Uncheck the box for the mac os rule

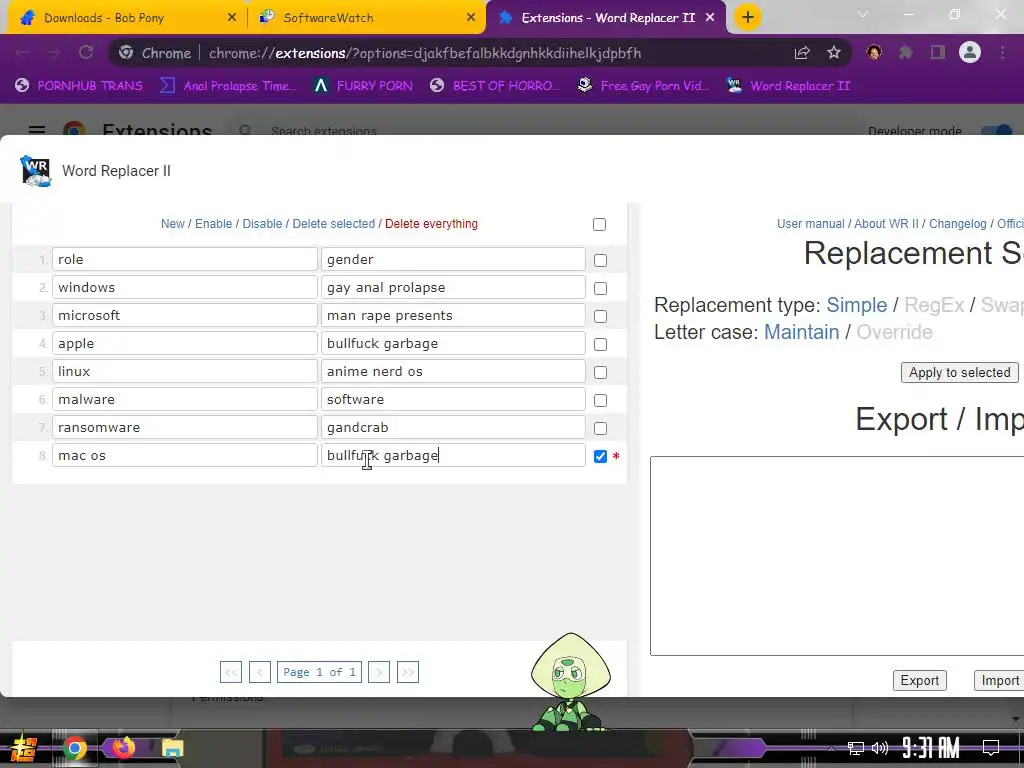click(x=600, y=456)
